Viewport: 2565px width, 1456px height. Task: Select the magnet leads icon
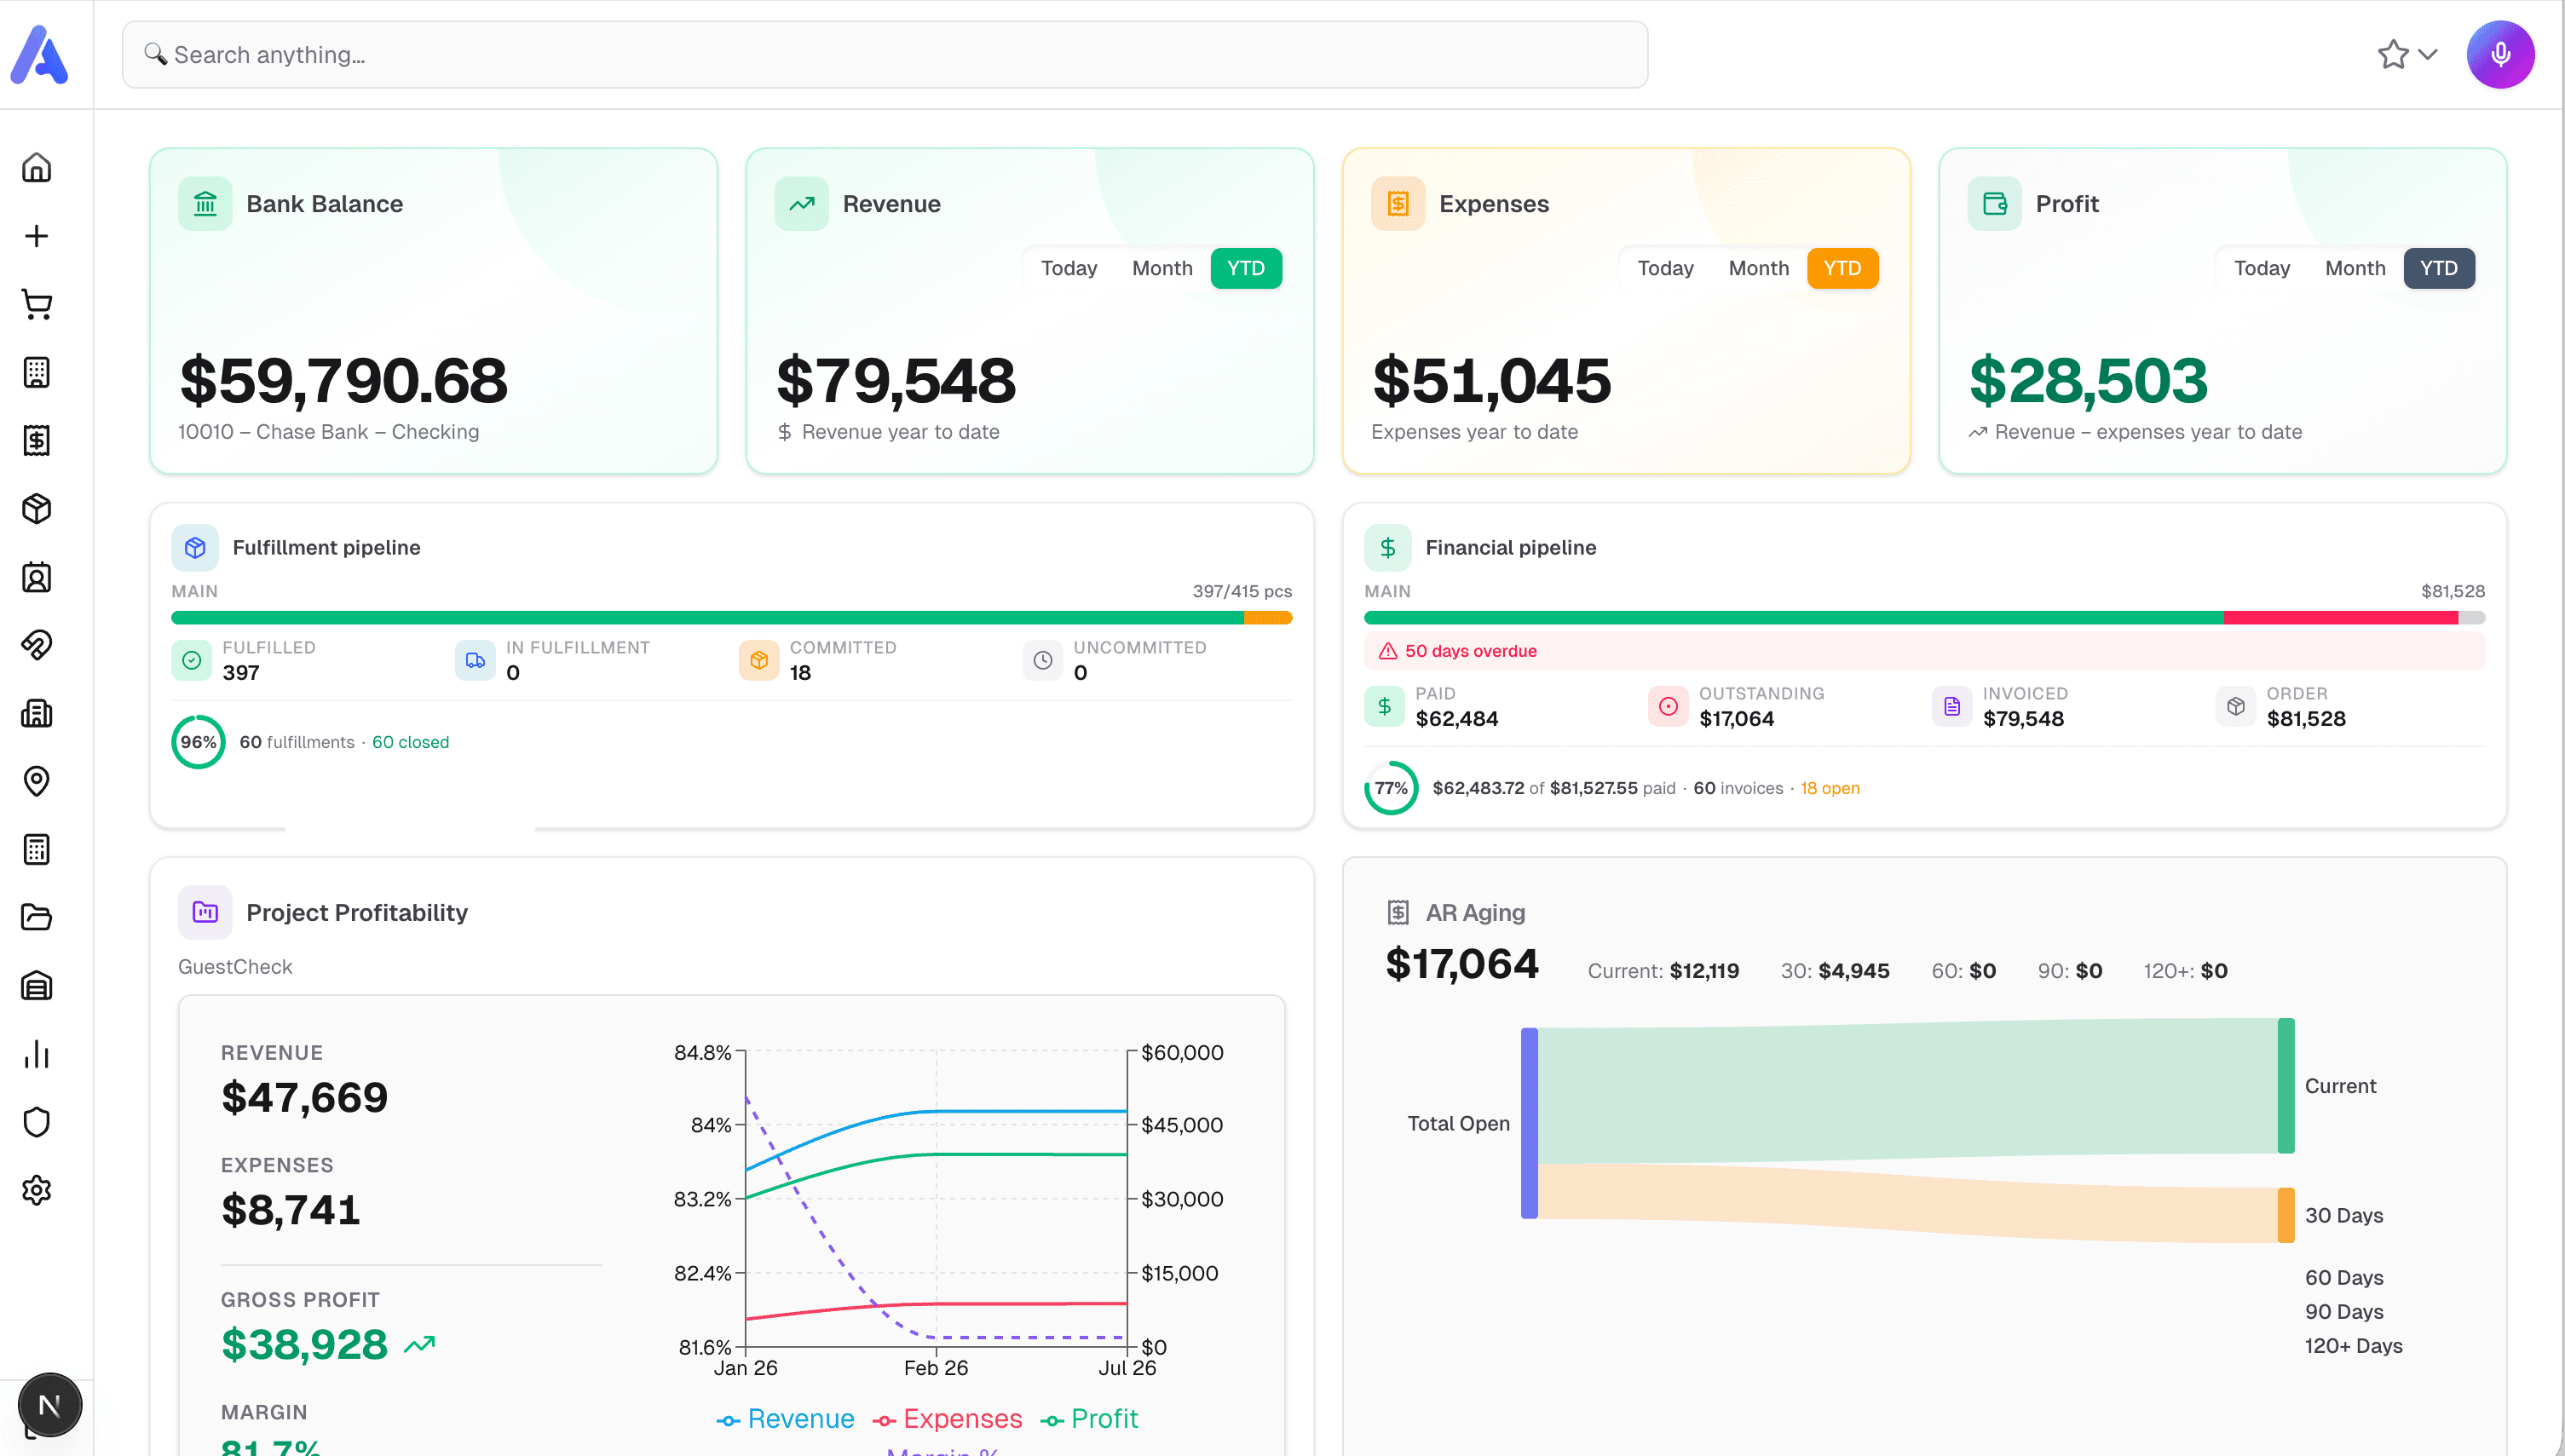tap(37, 645)
